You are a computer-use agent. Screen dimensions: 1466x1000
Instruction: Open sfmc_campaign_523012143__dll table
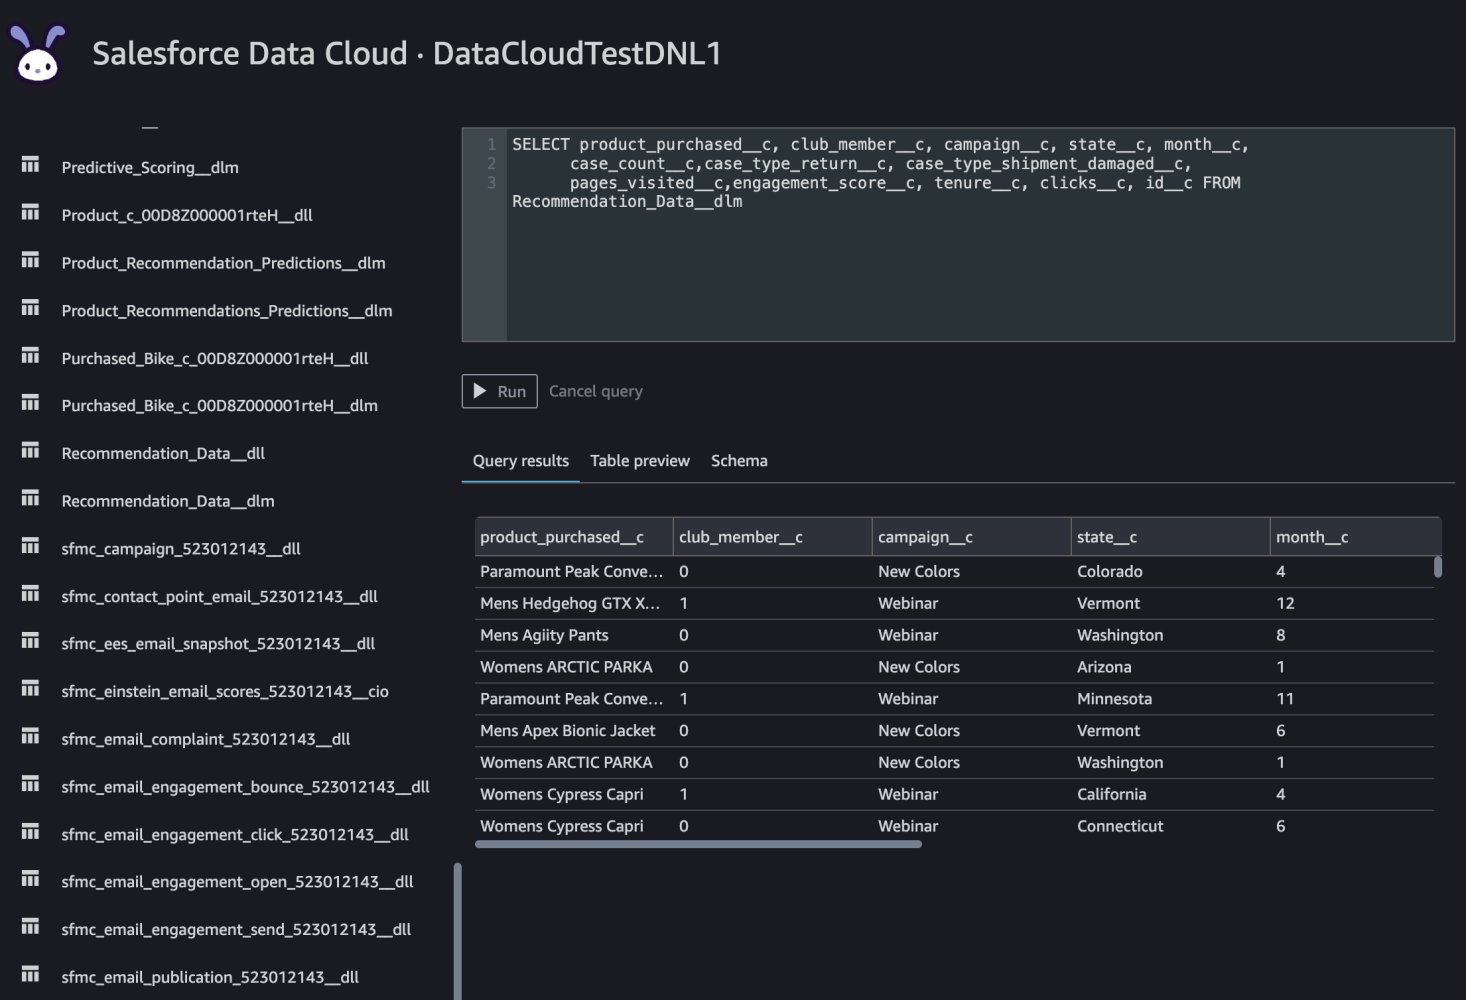click(181, 549)
